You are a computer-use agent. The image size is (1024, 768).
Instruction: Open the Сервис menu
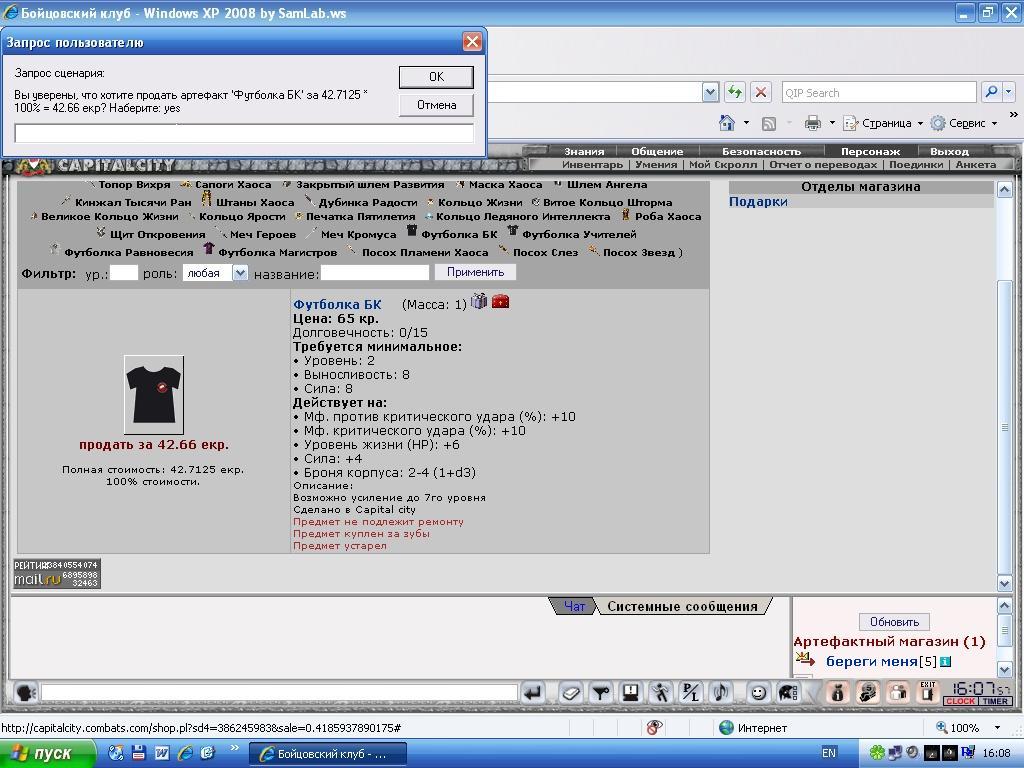pyautogui.click(x=963, y=123)
